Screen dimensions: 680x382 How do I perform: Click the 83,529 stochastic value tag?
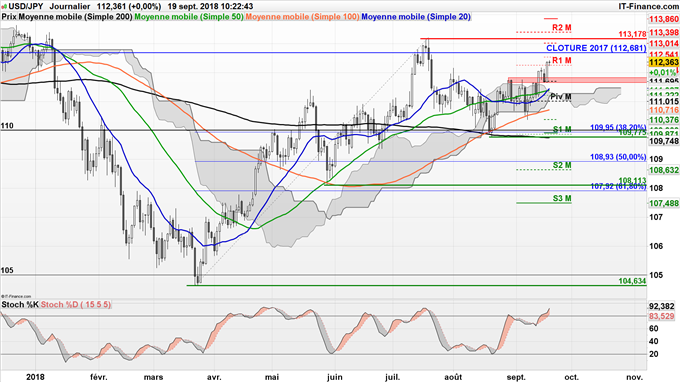(661, 317)
